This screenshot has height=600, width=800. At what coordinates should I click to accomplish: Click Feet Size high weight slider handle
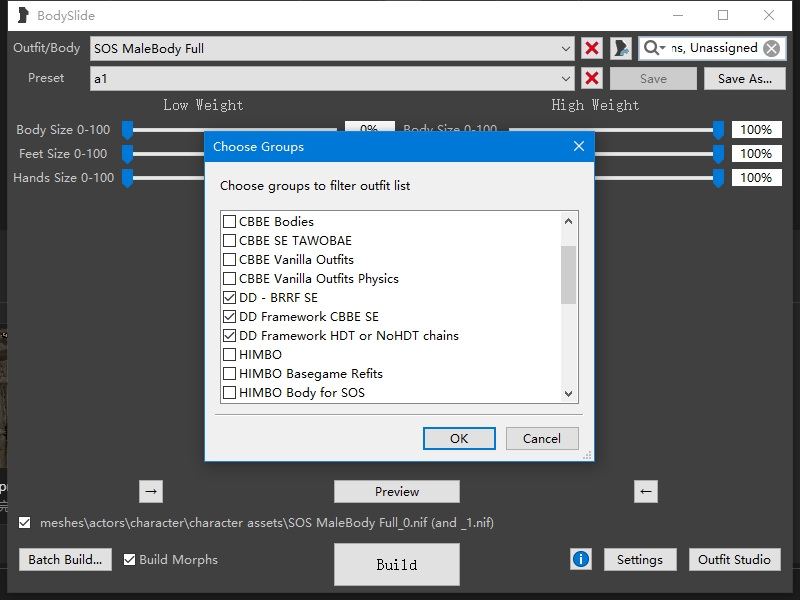point(718,155)
